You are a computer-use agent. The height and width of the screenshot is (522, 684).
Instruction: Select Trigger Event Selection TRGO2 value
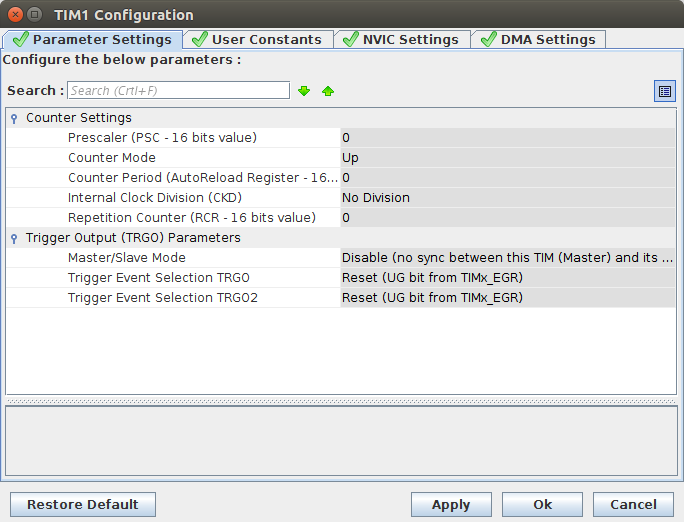(507, 298)
